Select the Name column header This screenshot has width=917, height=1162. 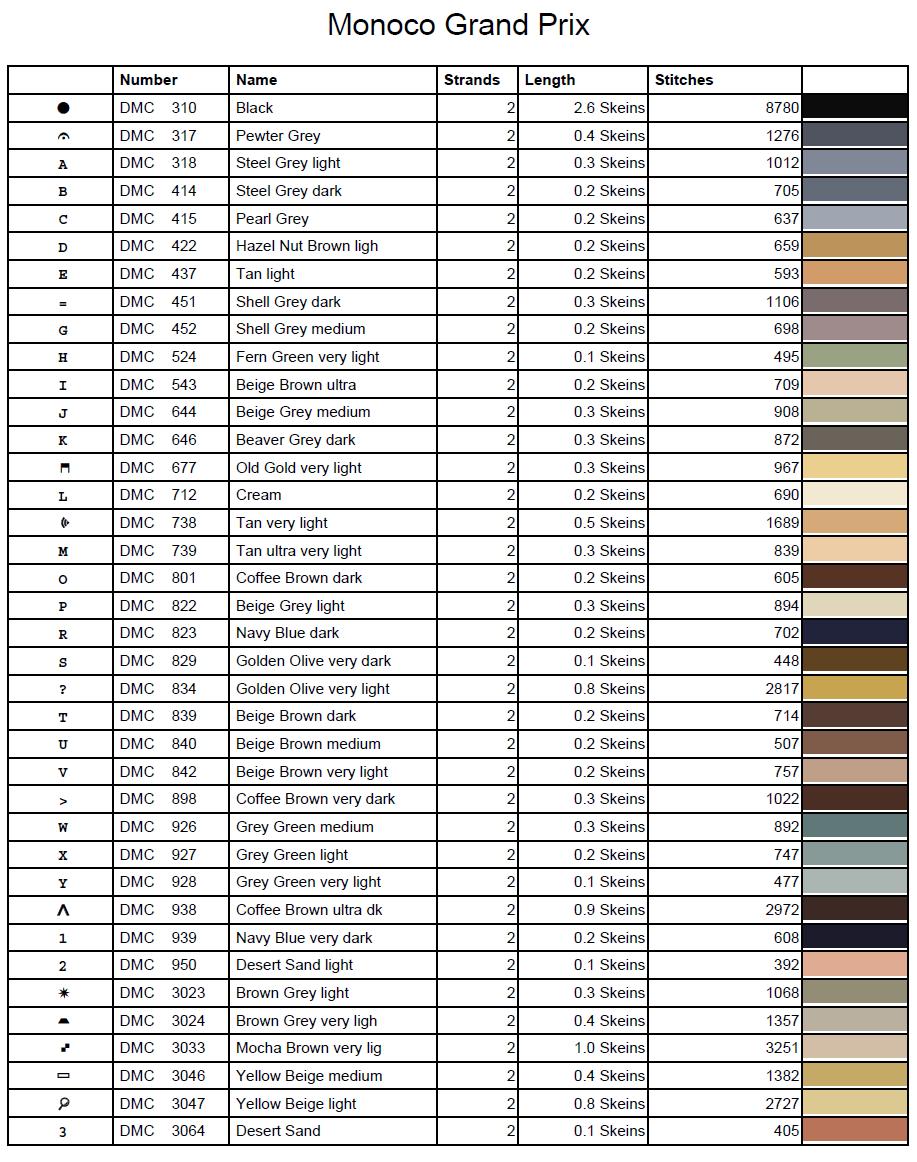(x=257, y=80)
